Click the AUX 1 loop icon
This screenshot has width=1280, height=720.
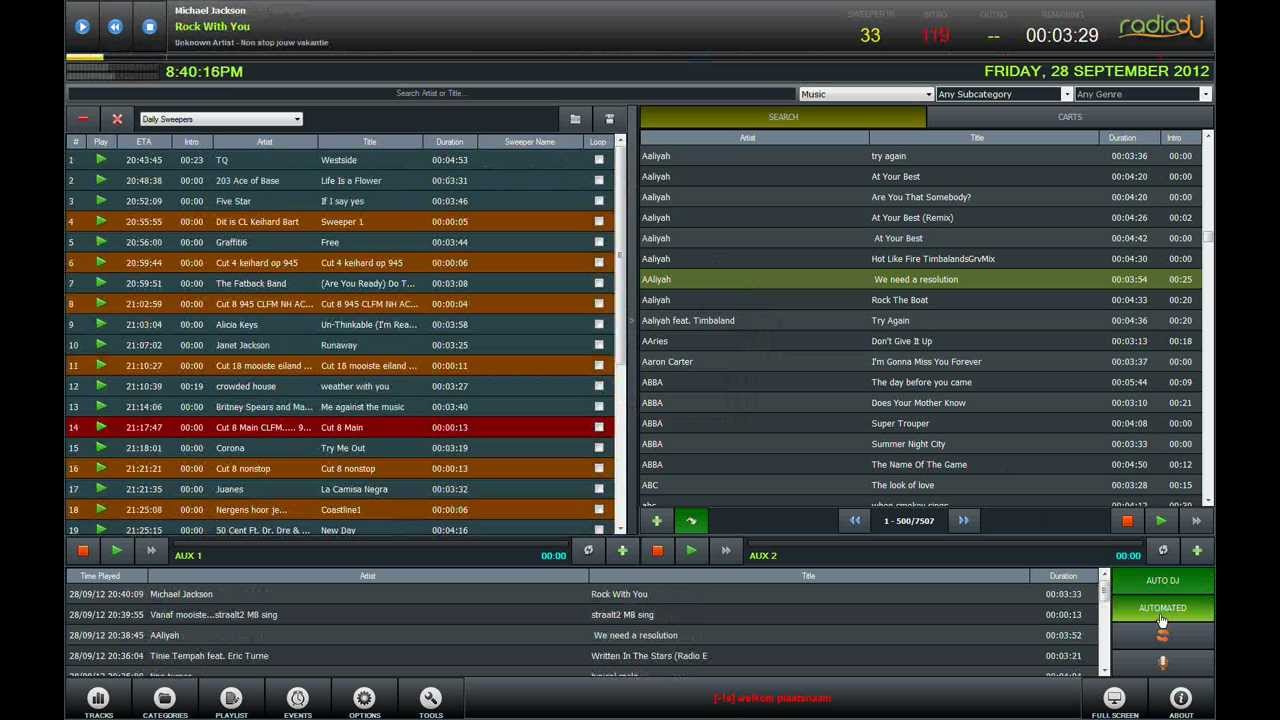point(588,550)
